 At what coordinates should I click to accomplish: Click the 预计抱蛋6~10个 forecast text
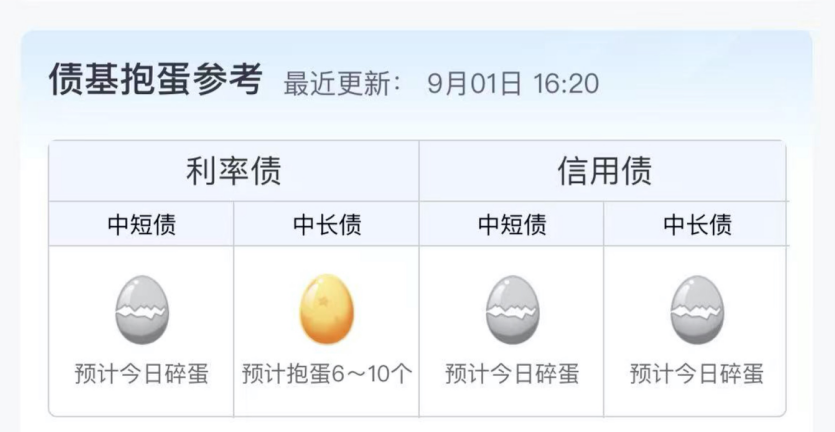(x=327, y=373)
